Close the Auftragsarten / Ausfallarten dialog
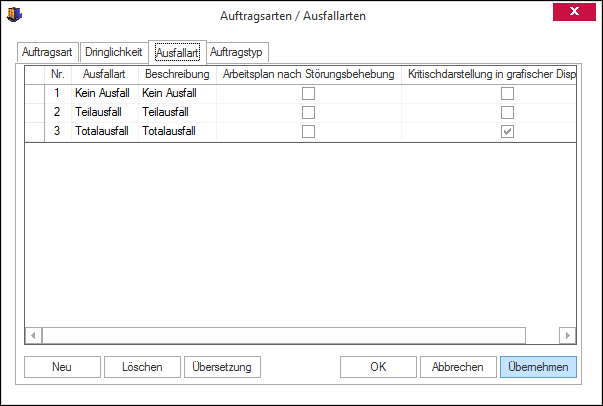The width and height of the screenshot is (603, 406). (574, 12)
